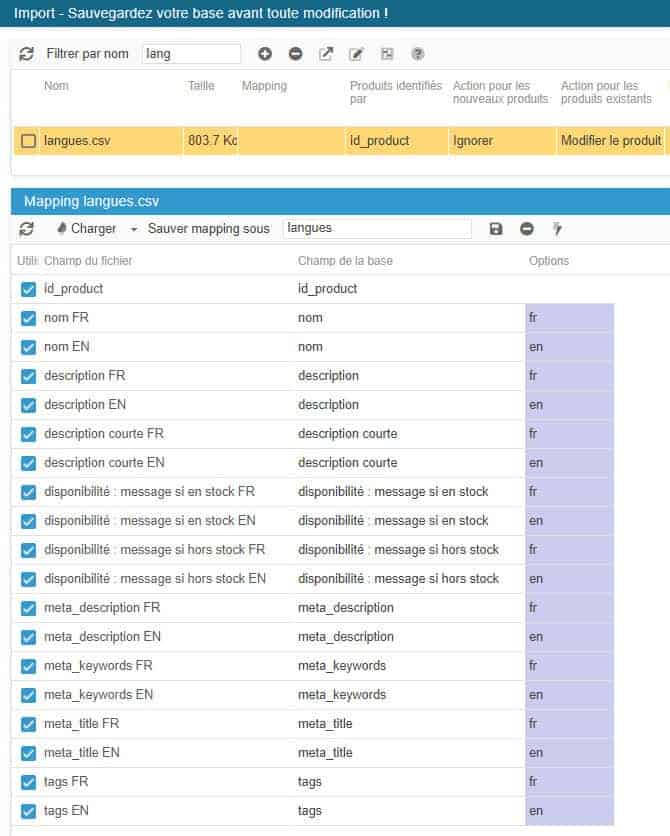Viewport: 670px width, 836px height.
Task: Click the minus icon beside the name filter
Action: [295, 54]
